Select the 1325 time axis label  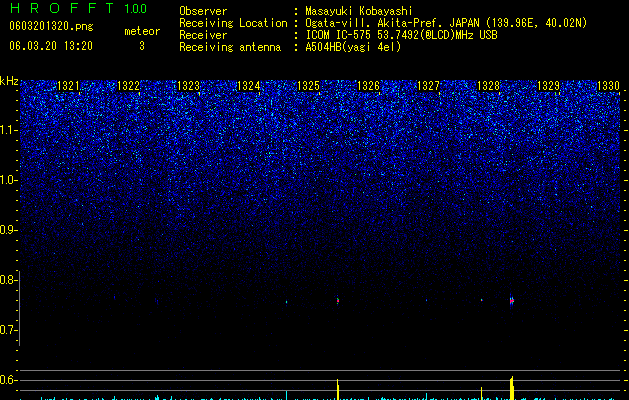point(308,86)
